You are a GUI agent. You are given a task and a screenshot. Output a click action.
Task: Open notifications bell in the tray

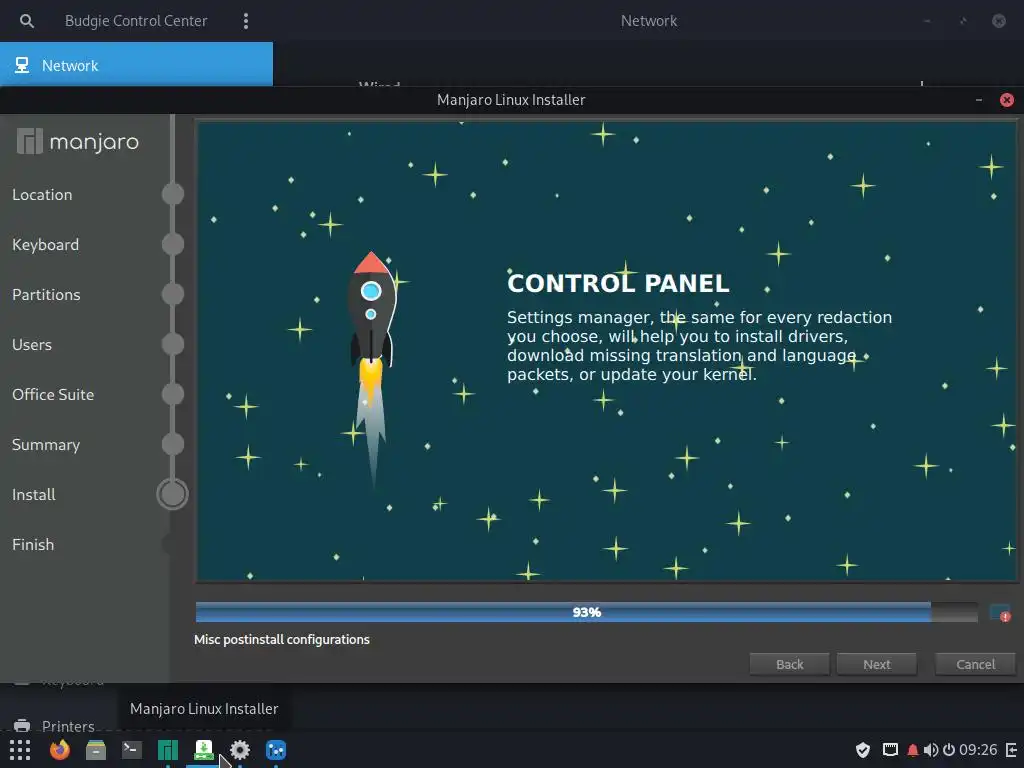[913, 750]
